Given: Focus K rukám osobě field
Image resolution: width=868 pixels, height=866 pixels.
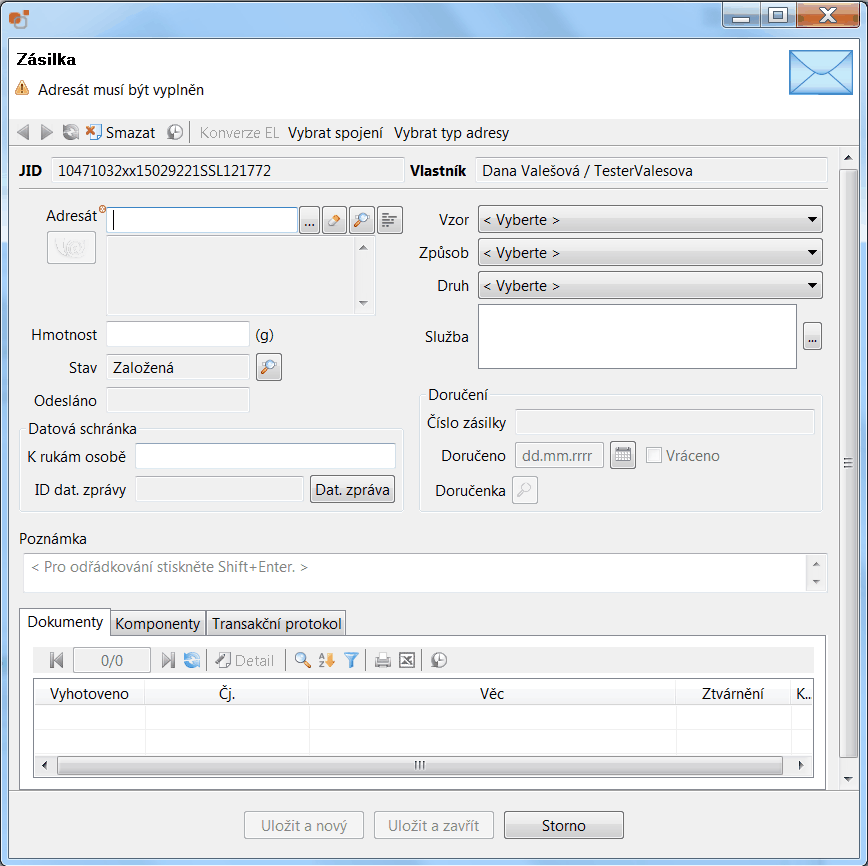Looking at the screenshot, I should 265,456.
